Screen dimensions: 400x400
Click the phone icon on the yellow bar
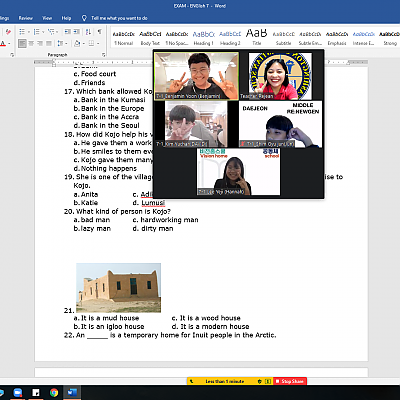191,381
